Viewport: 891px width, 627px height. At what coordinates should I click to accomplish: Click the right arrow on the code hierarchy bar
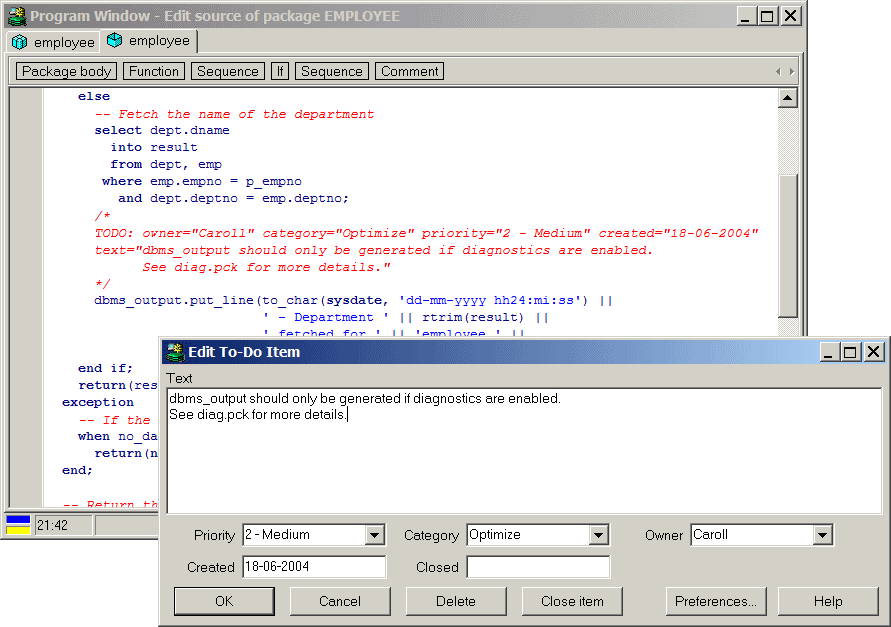(792, 72)
